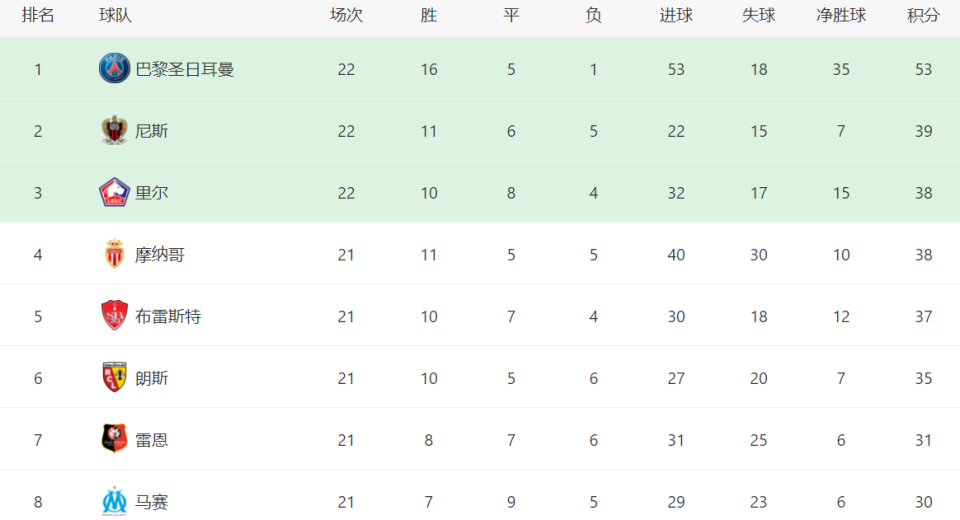Select the 马赛 team name
960x520 pixels.
tap(151, 502)
